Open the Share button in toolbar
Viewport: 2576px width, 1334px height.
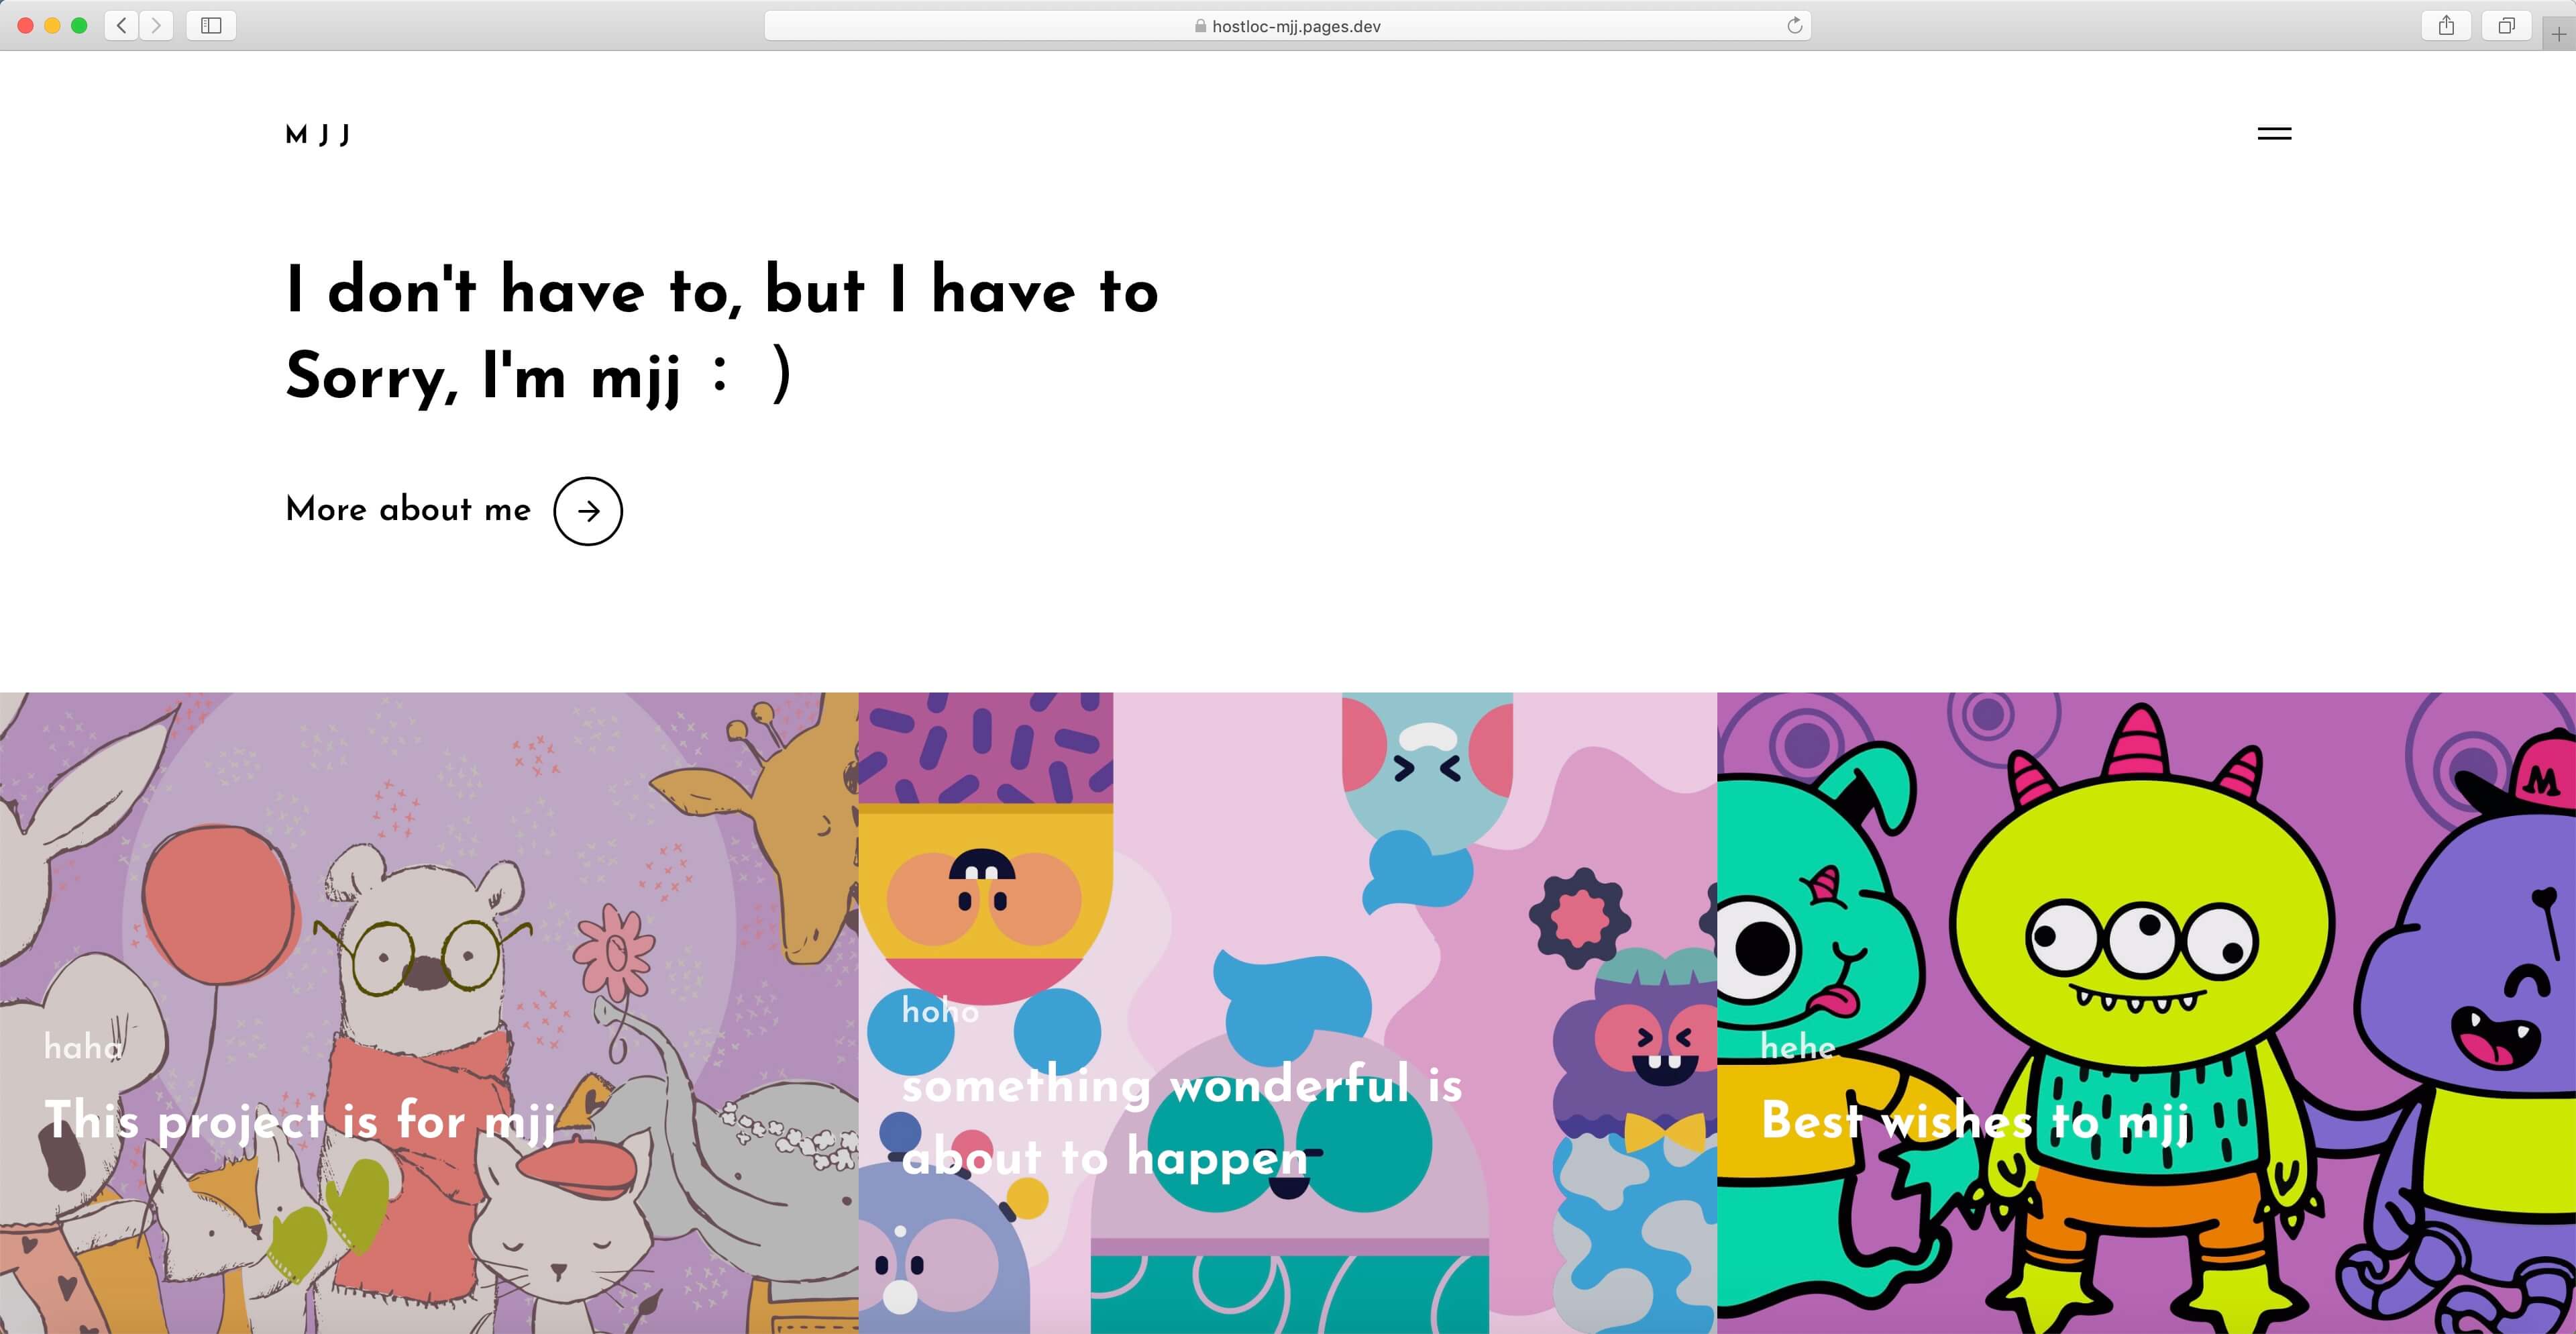click(2446, 26)
